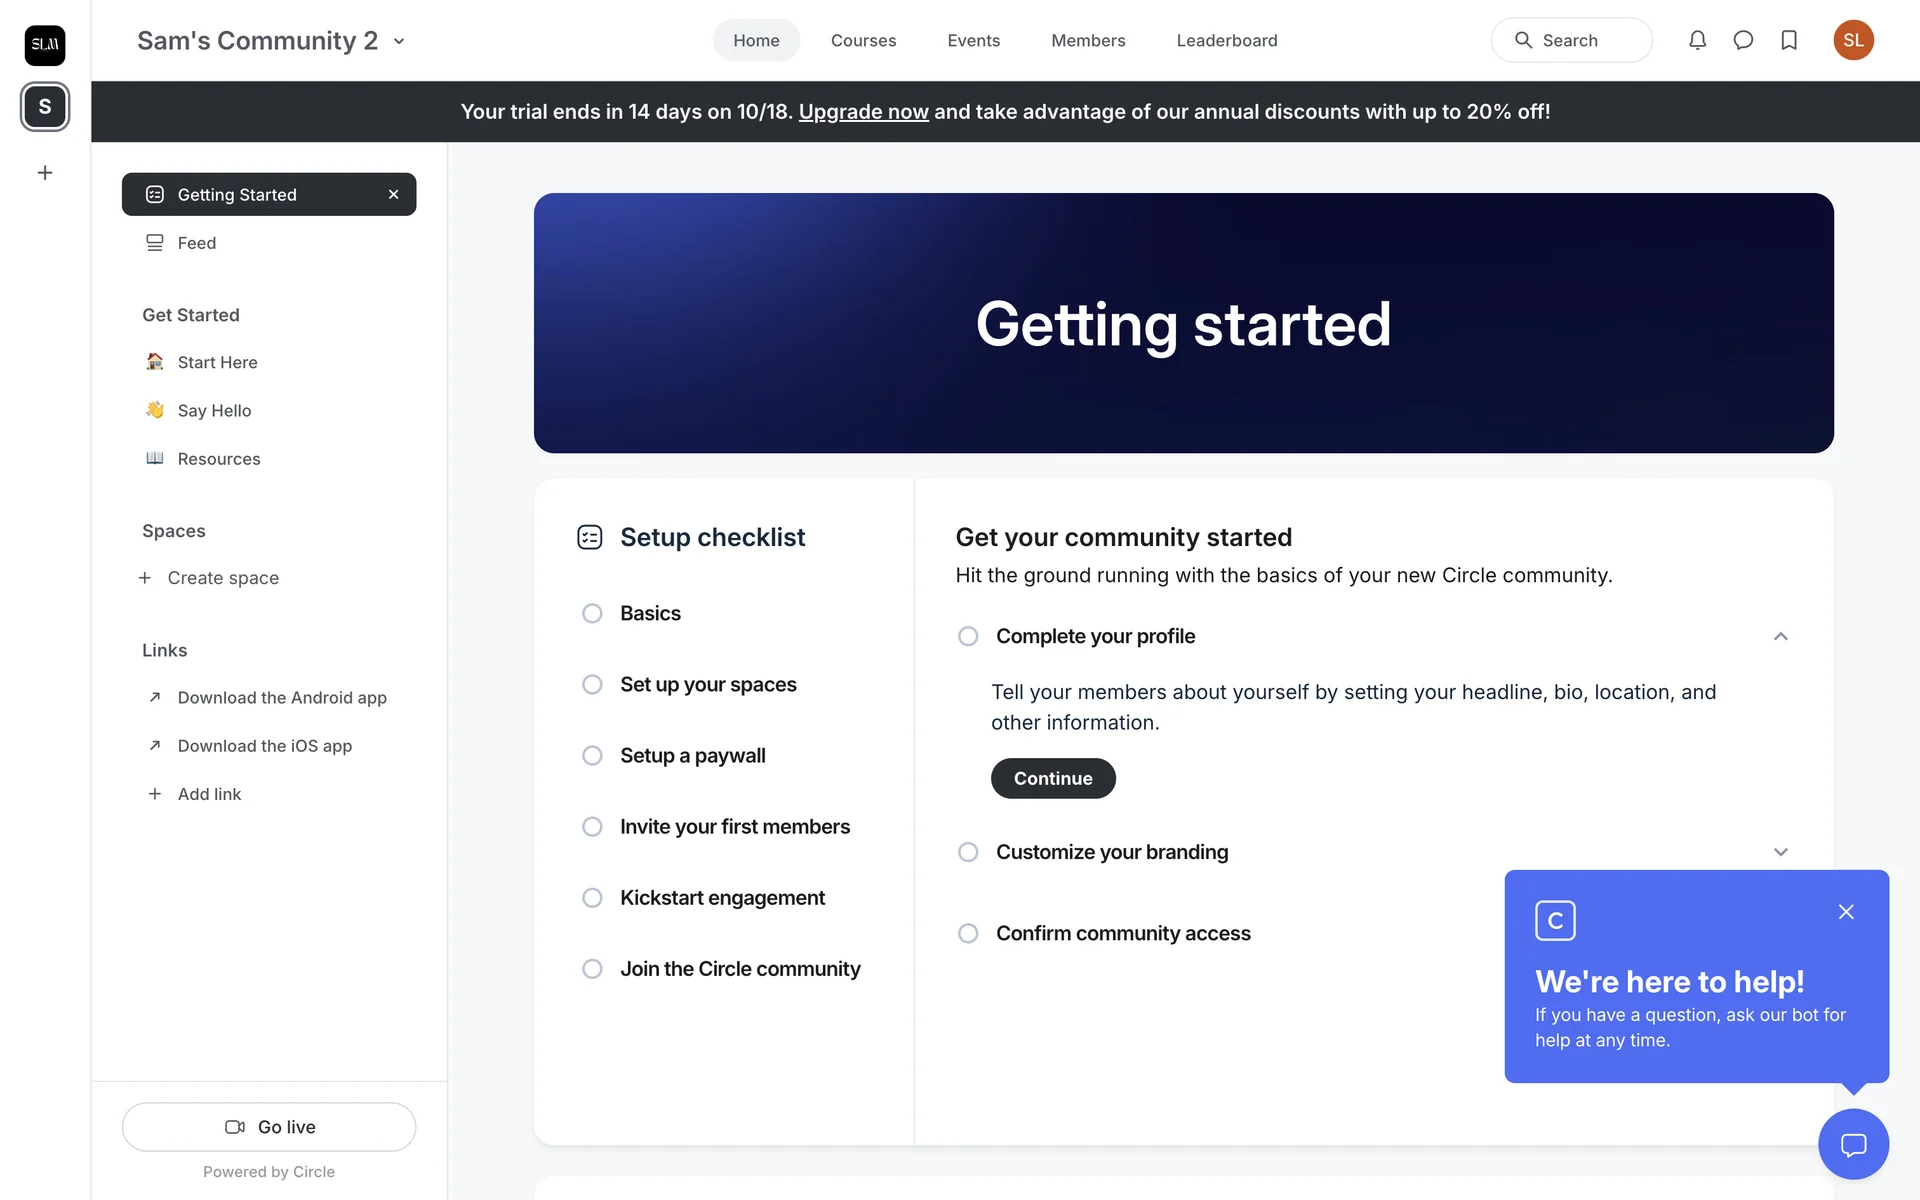Open direct messages chat bubble icon
The image size is (1920, 1200).
pos(1743,40)
